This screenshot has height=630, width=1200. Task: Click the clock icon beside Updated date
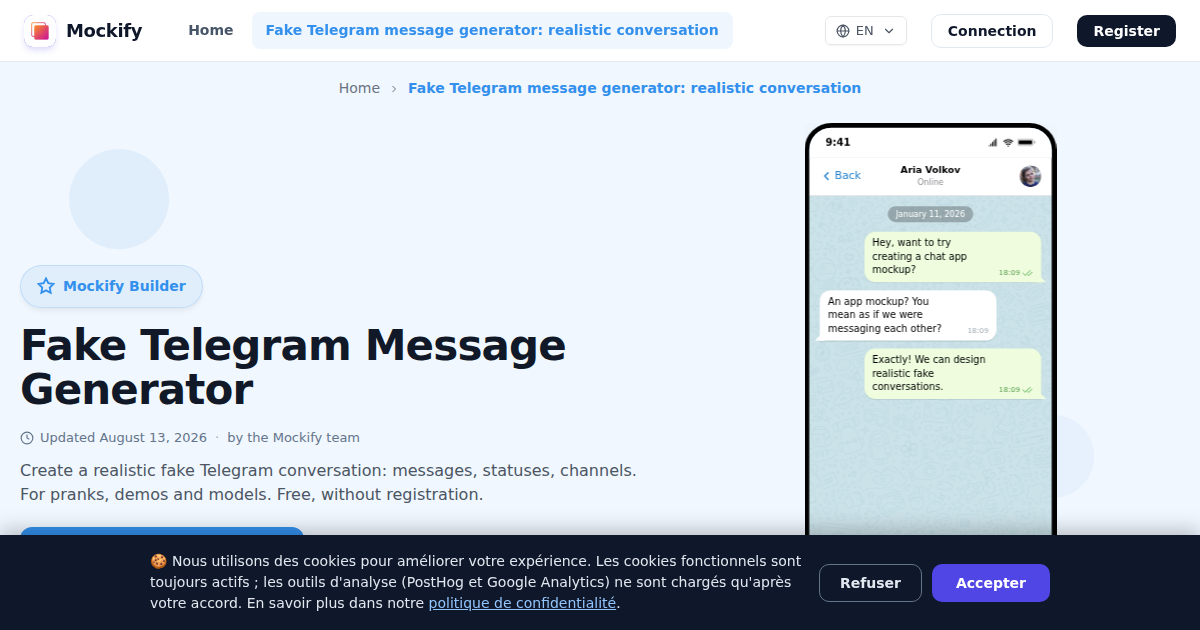coord(27,438)
